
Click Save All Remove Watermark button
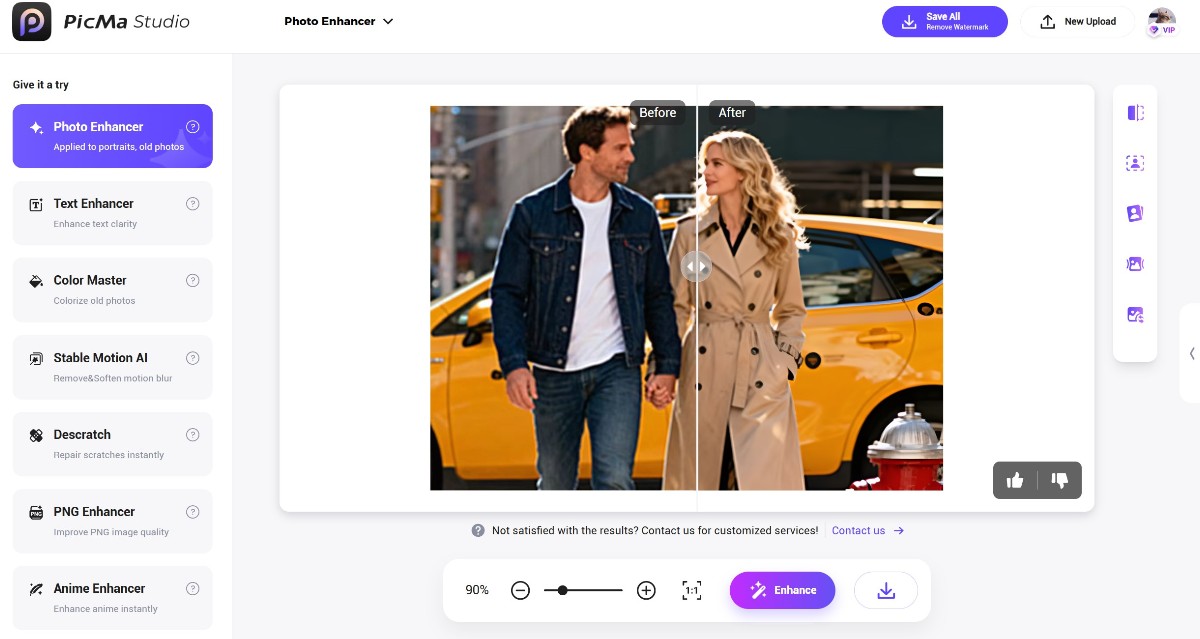[x=945, y=21]
